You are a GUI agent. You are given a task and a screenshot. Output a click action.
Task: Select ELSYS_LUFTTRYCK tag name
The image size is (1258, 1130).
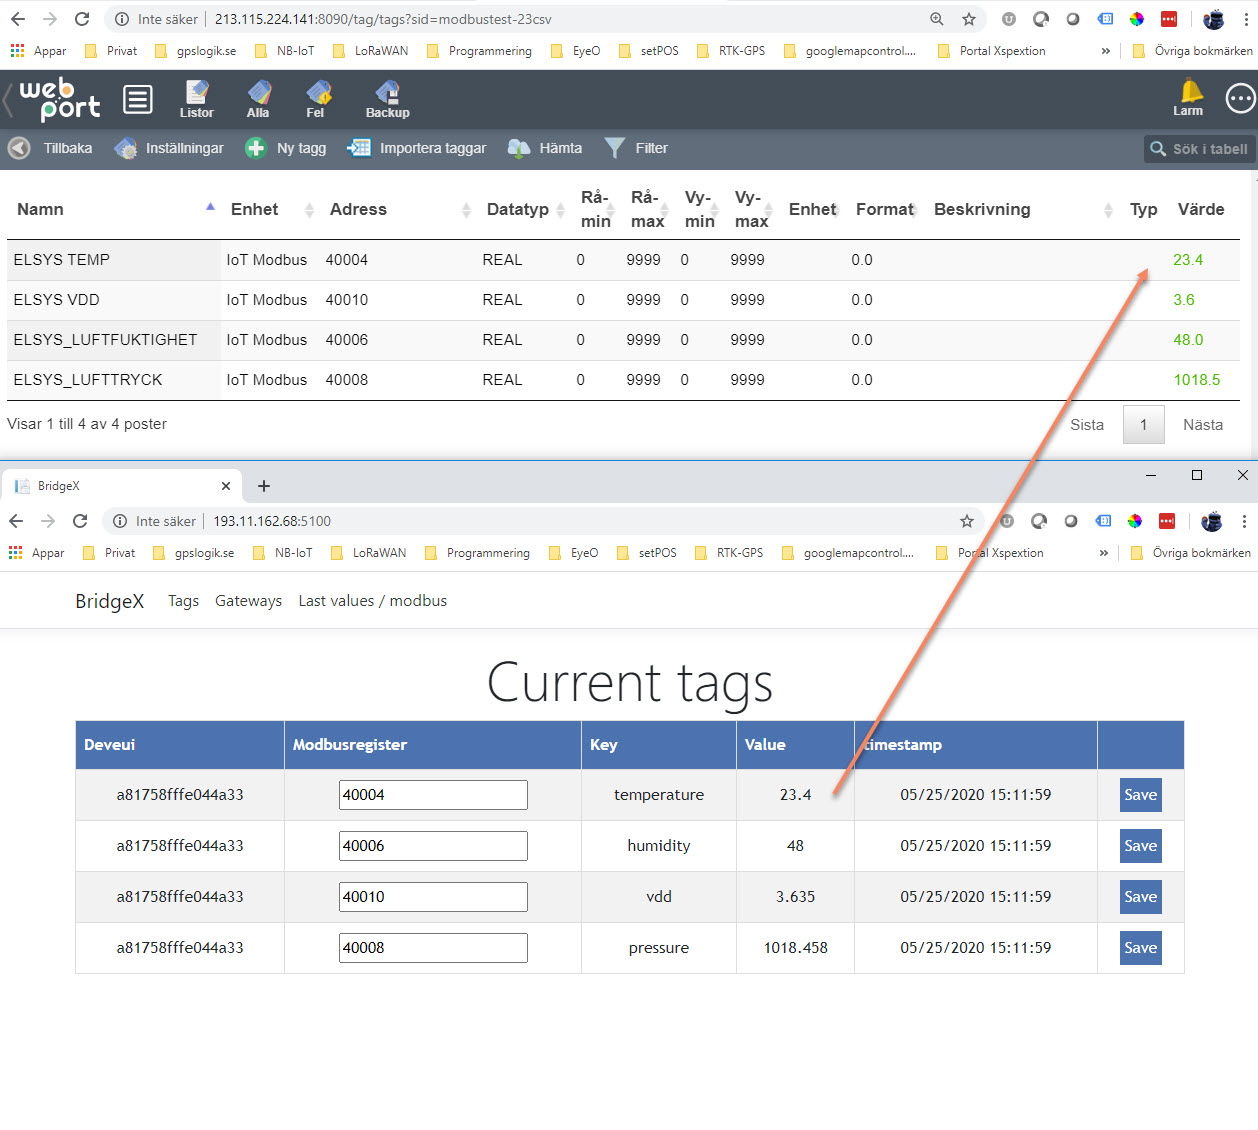(x=88, y=380)
